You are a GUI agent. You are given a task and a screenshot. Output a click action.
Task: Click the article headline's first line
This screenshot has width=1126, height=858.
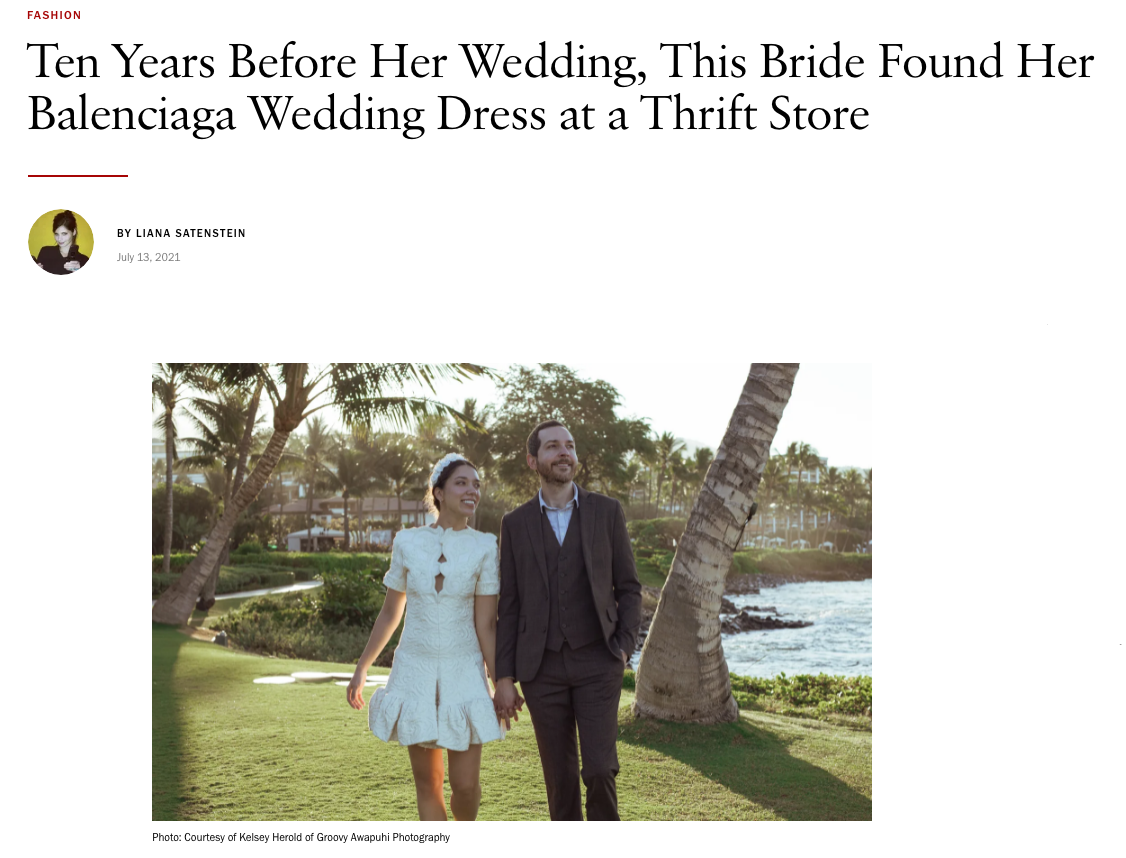(560, 62)
